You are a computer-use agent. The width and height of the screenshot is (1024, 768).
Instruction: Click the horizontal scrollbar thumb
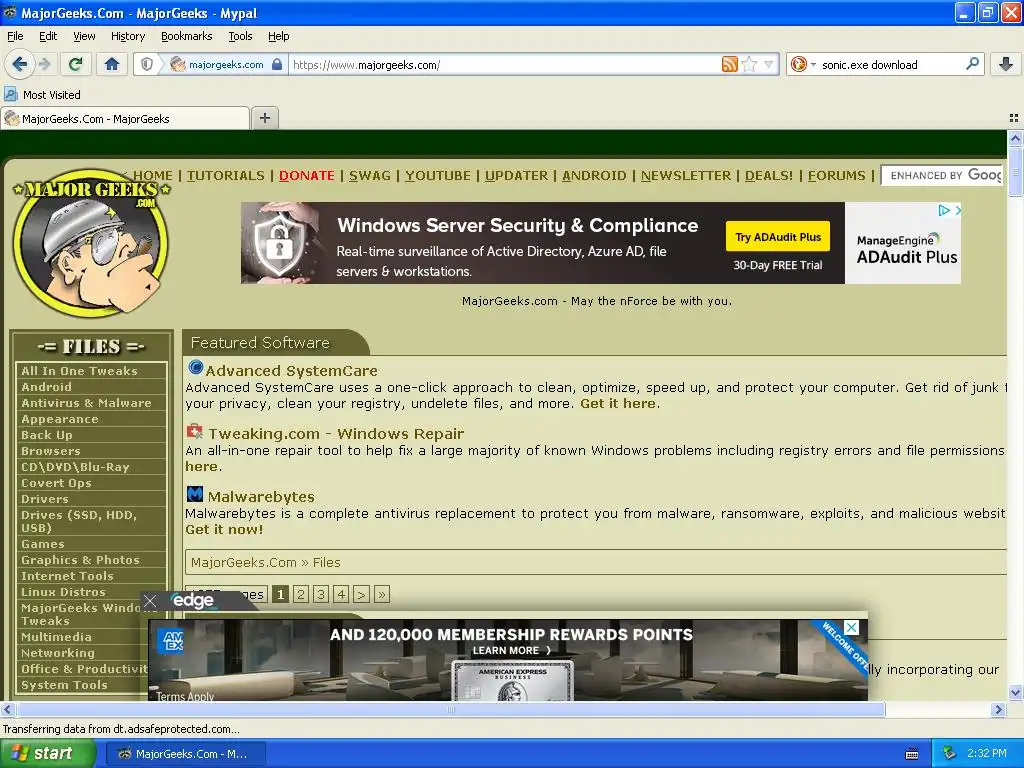451,709
